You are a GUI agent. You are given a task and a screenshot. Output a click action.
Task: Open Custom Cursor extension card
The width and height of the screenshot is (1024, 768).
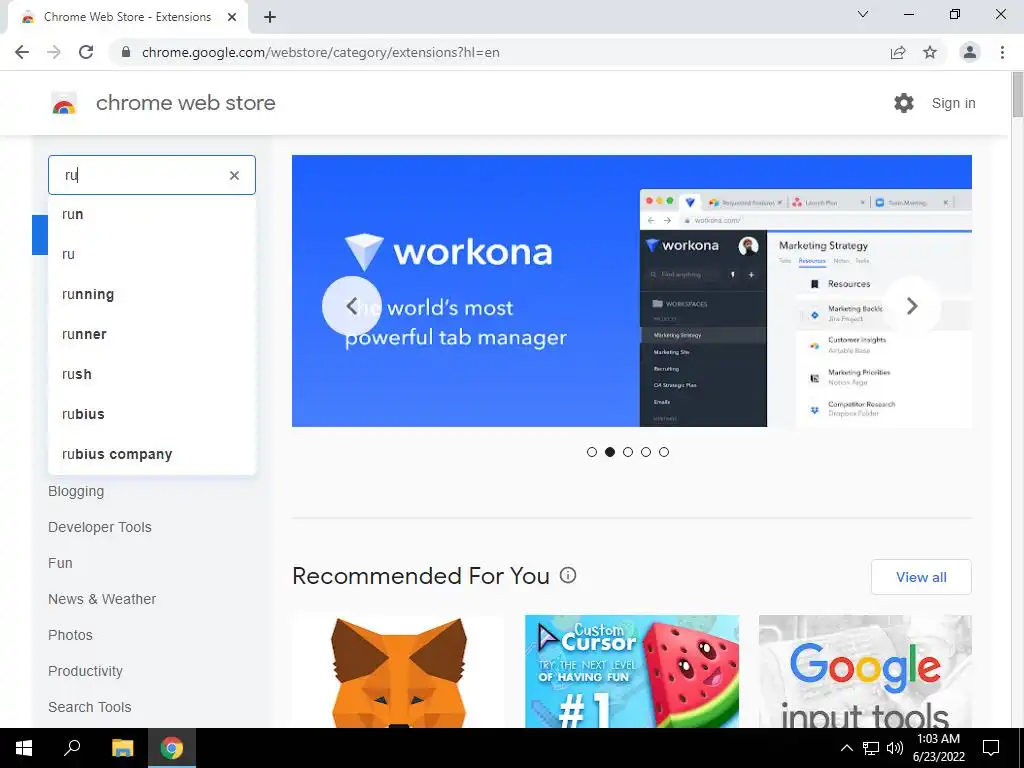(x=632, y=671)
